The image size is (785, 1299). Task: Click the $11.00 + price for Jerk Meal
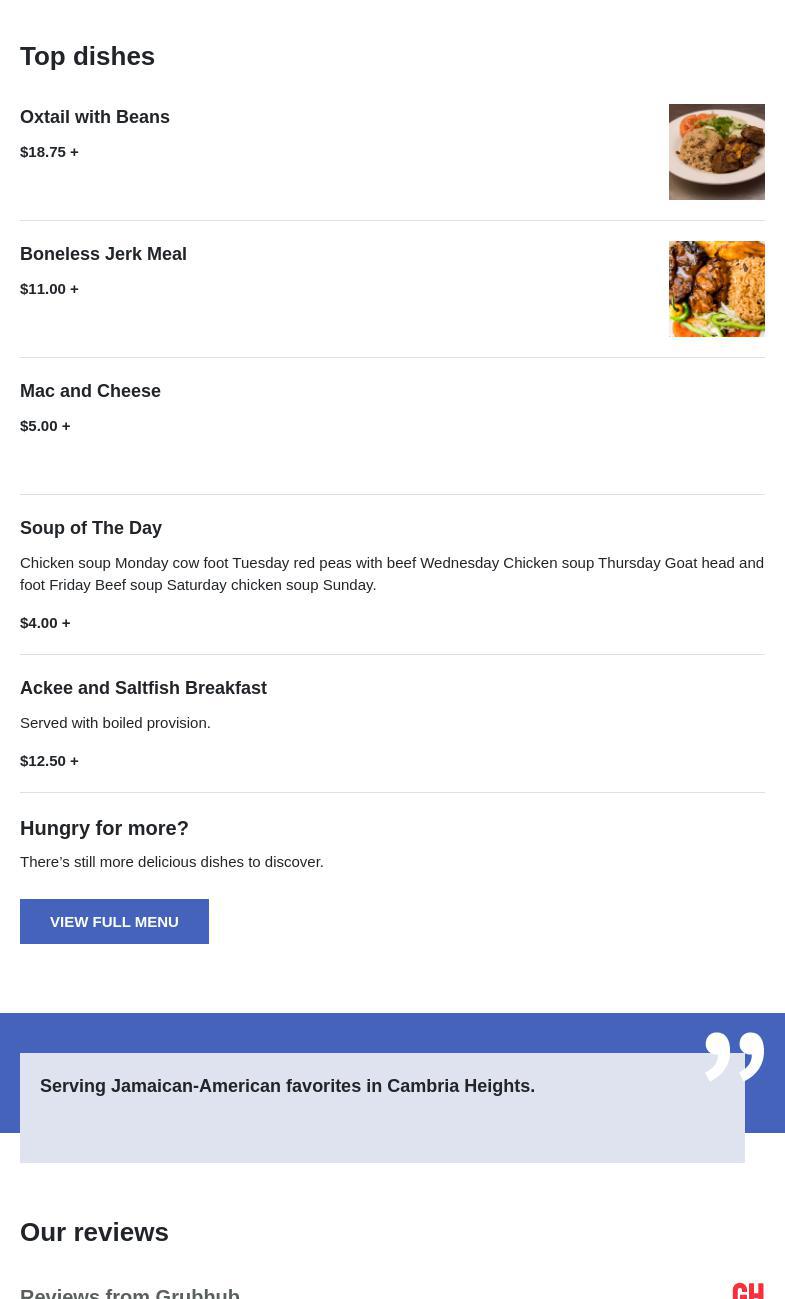pyautogui.click(x=49, y=289)
